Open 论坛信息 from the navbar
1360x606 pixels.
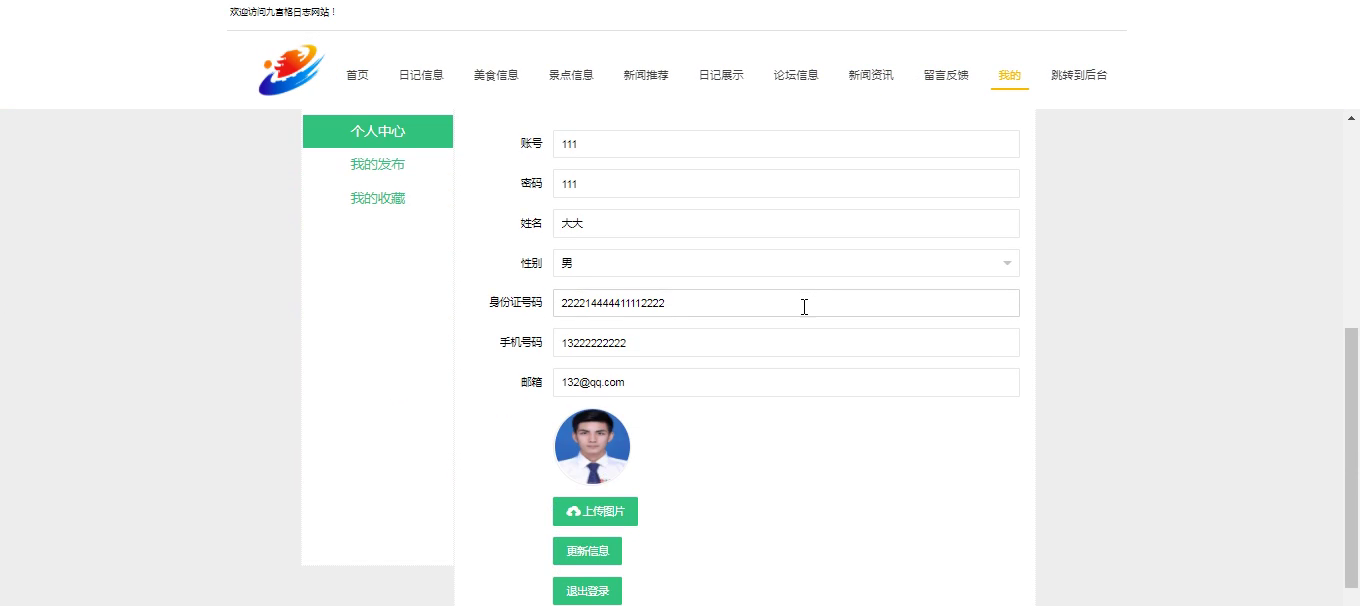pos(796,75)
